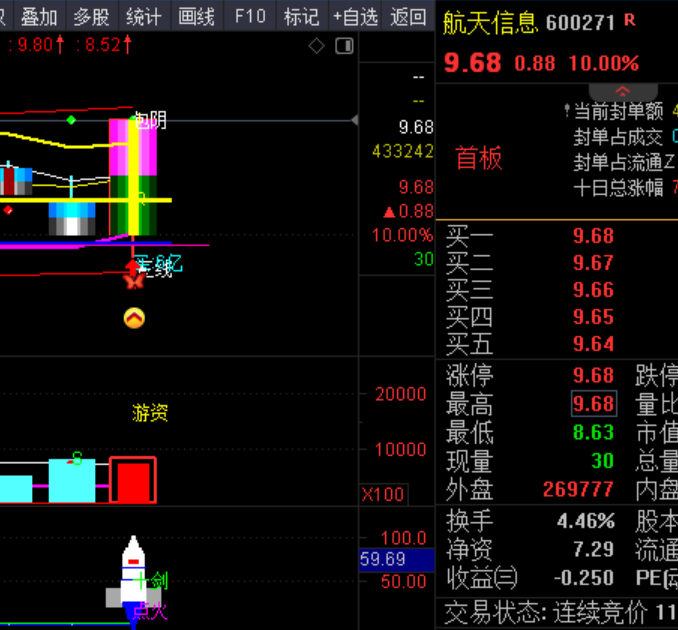This screenshot has height=630, width=678.
Task: Click the 游资 label in the volume pane
Action: (150, 413)
